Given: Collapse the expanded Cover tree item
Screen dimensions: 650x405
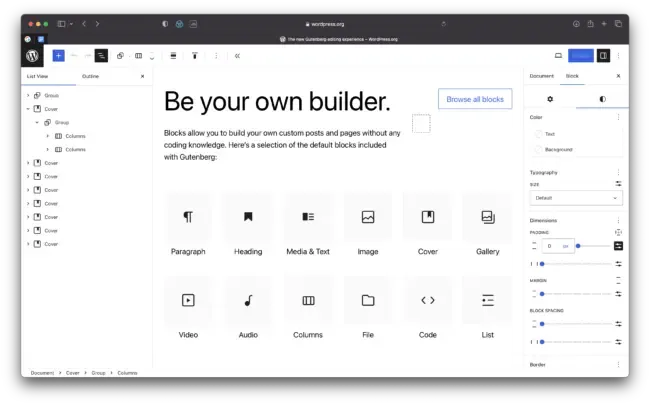Looking at the screenshot, I should click(x=28, y=109).
